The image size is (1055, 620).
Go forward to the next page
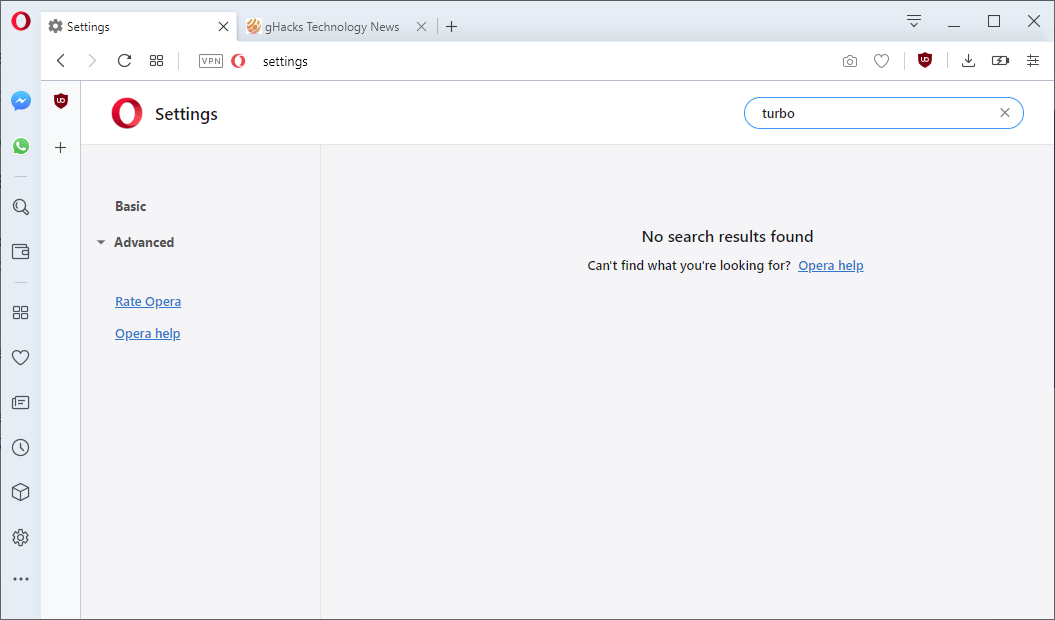[92, 61]
